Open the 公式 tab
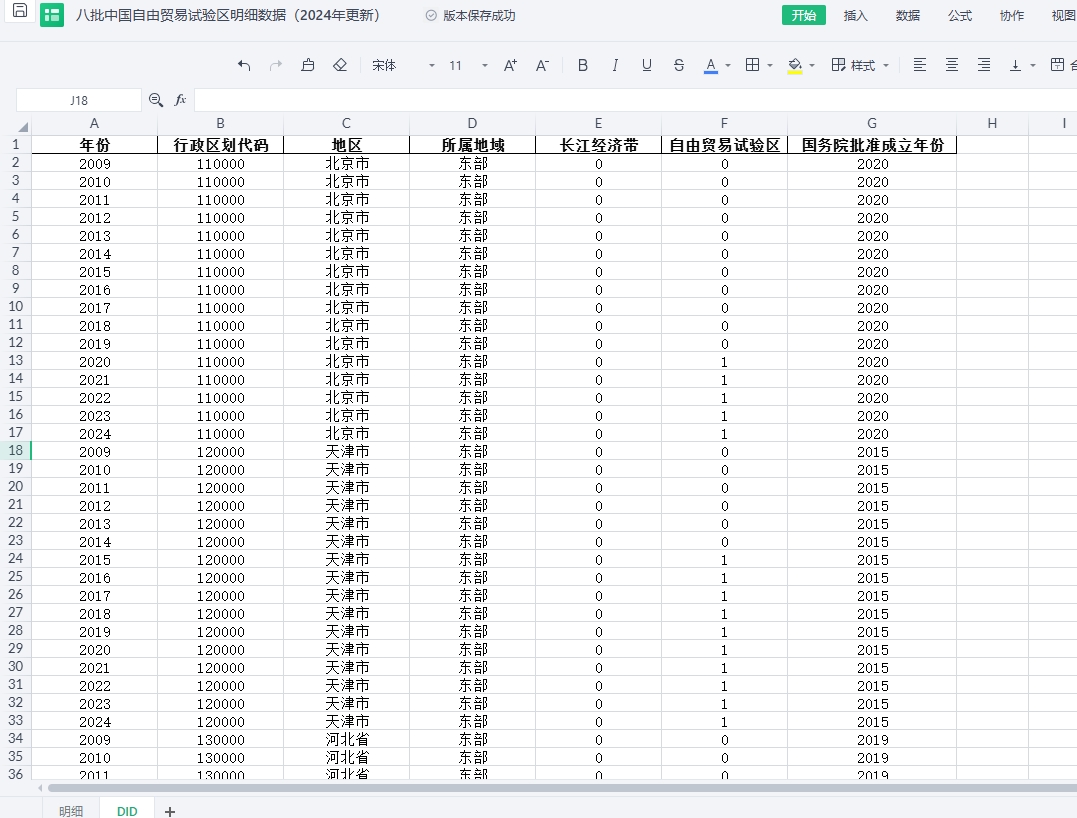This screenshot has width=1077, height=818. (960, 15)
